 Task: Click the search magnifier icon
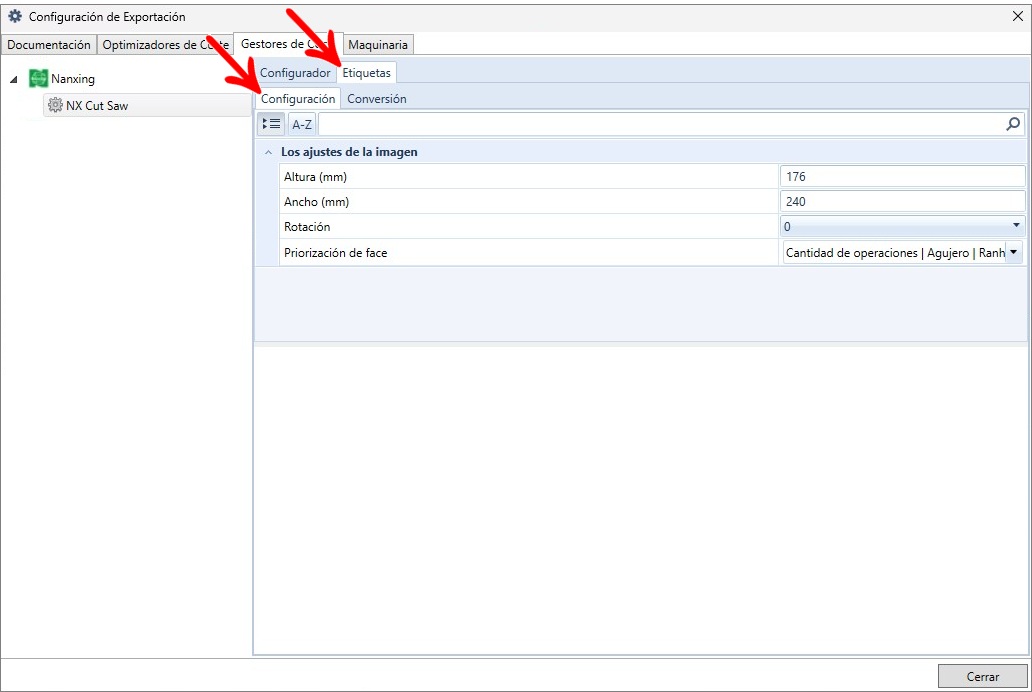[x=1013, y=124]
